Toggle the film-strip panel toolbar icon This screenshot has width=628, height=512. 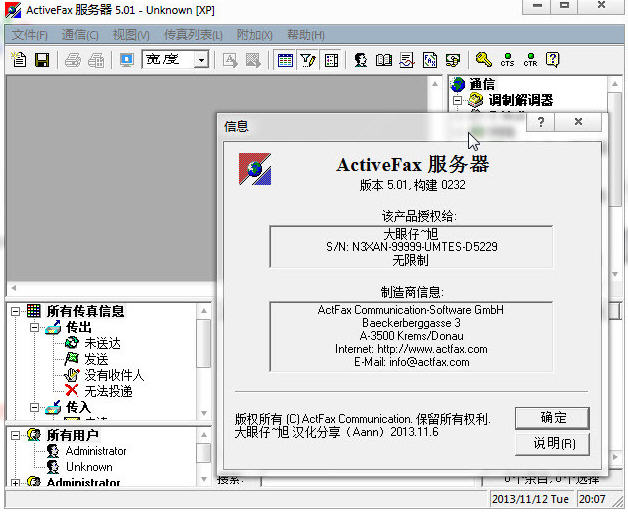(331, 60)
